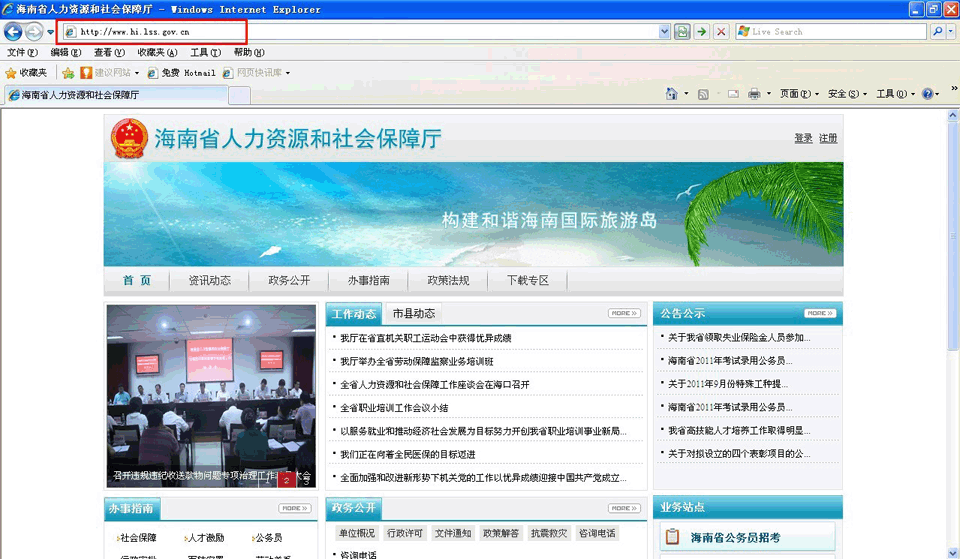Open the 帮助(H) menu
This screenshot has width=960, height=559.
tap(249, 53)
